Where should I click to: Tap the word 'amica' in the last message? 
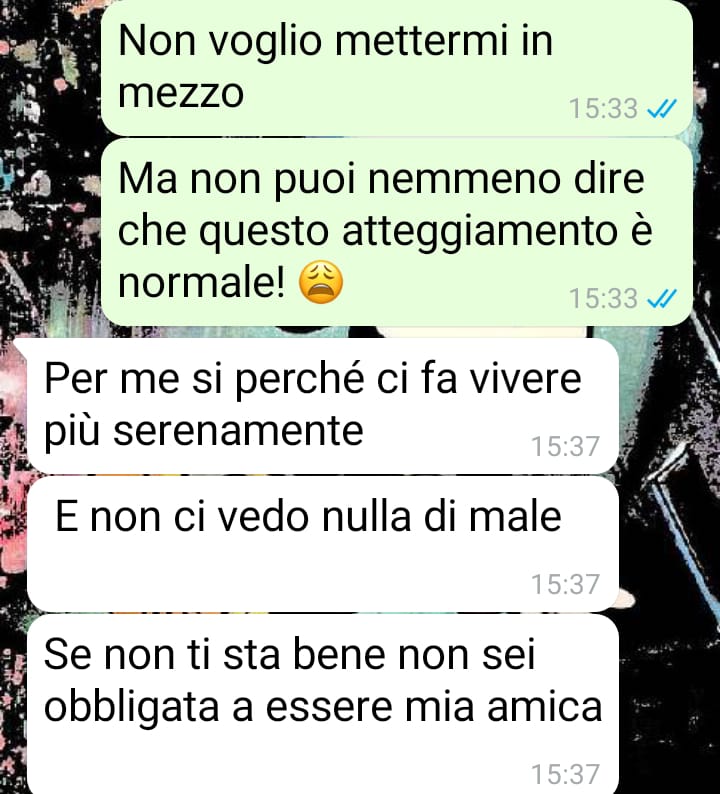pyautogui.click(x=545, y=707)
